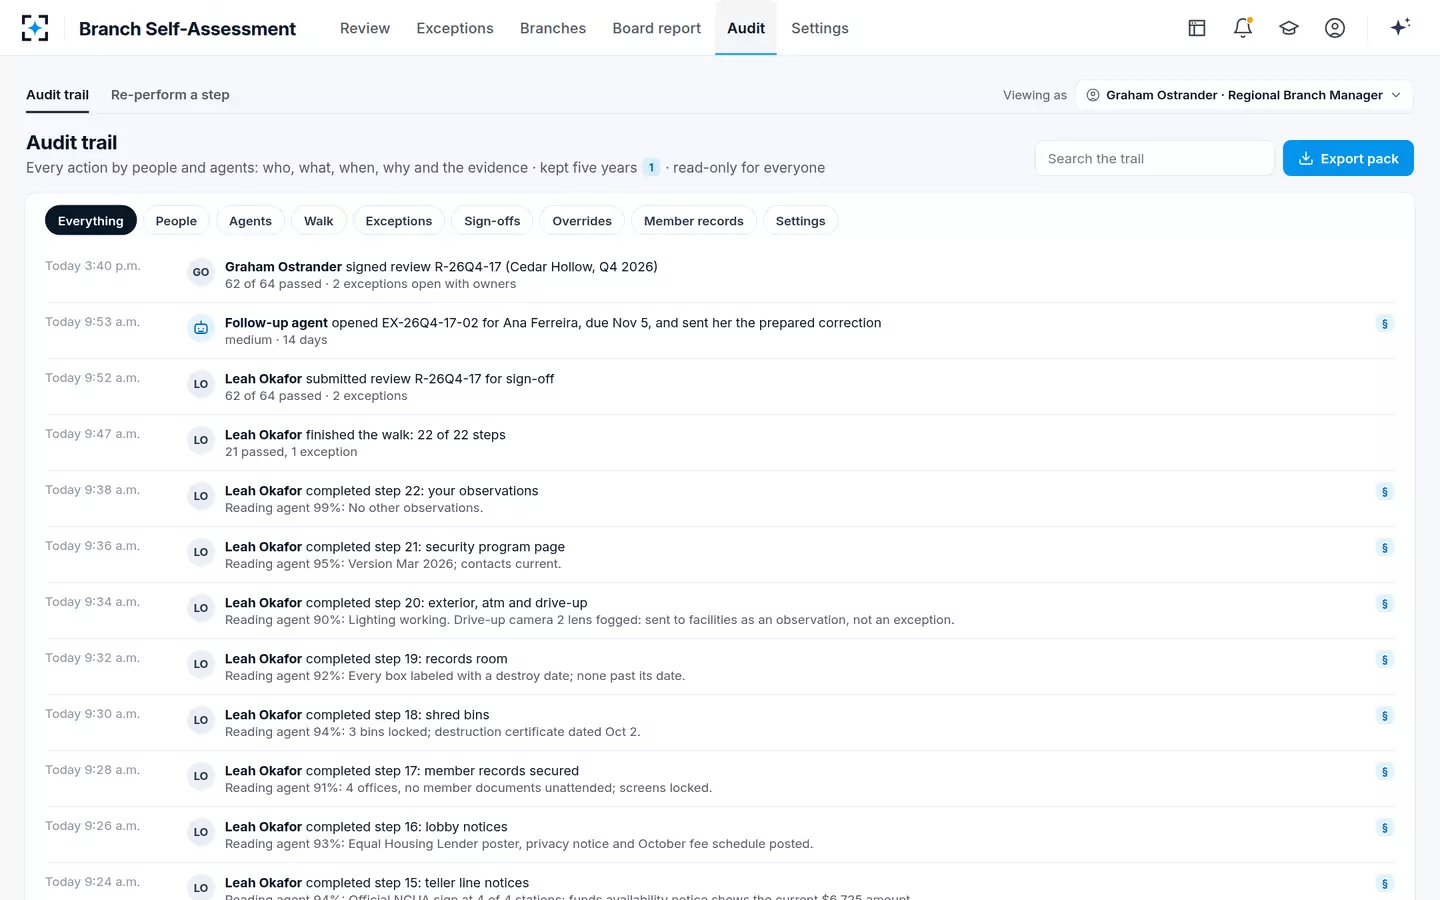Viewport: 1440px width, 900px height.
Task: Switch to the Re-perform a step subtab
Action: pyautogui.click(x=170, y=95)
